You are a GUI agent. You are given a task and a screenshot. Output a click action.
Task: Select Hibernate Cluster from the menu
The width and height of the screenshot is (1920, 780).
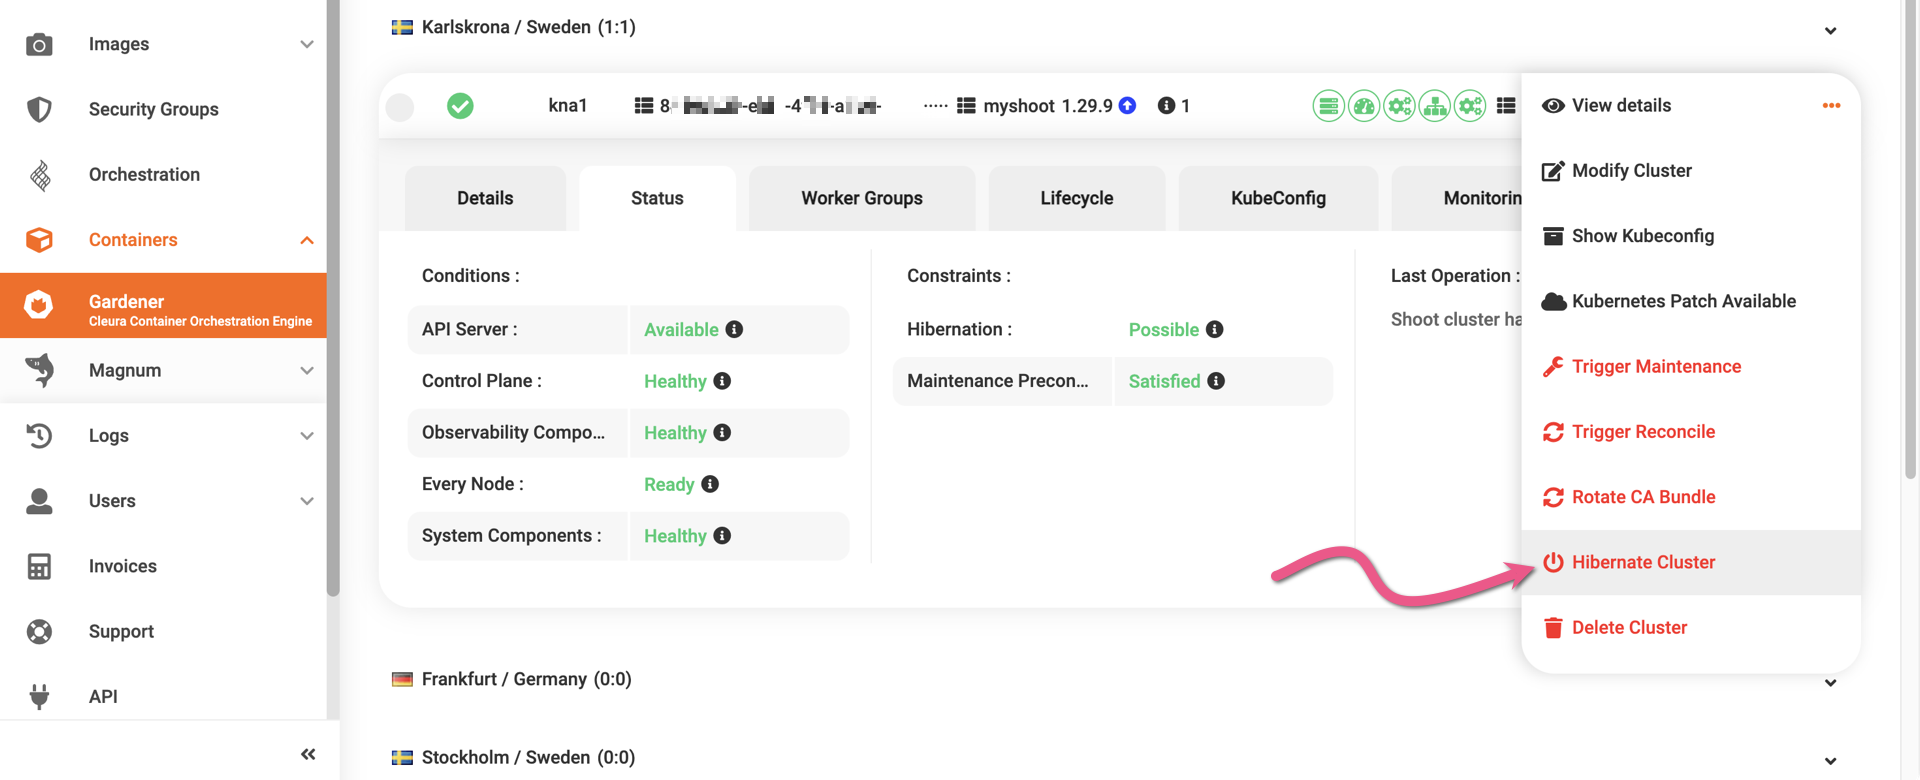(1642, 562)
